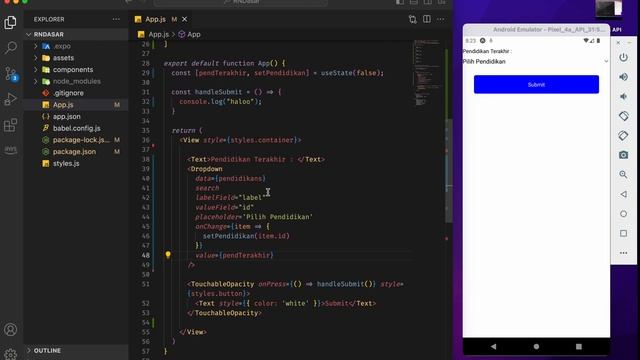Open Explorer more actions ellipsis
Viewport: 640px width, 360px height.
tap(116, 19)
